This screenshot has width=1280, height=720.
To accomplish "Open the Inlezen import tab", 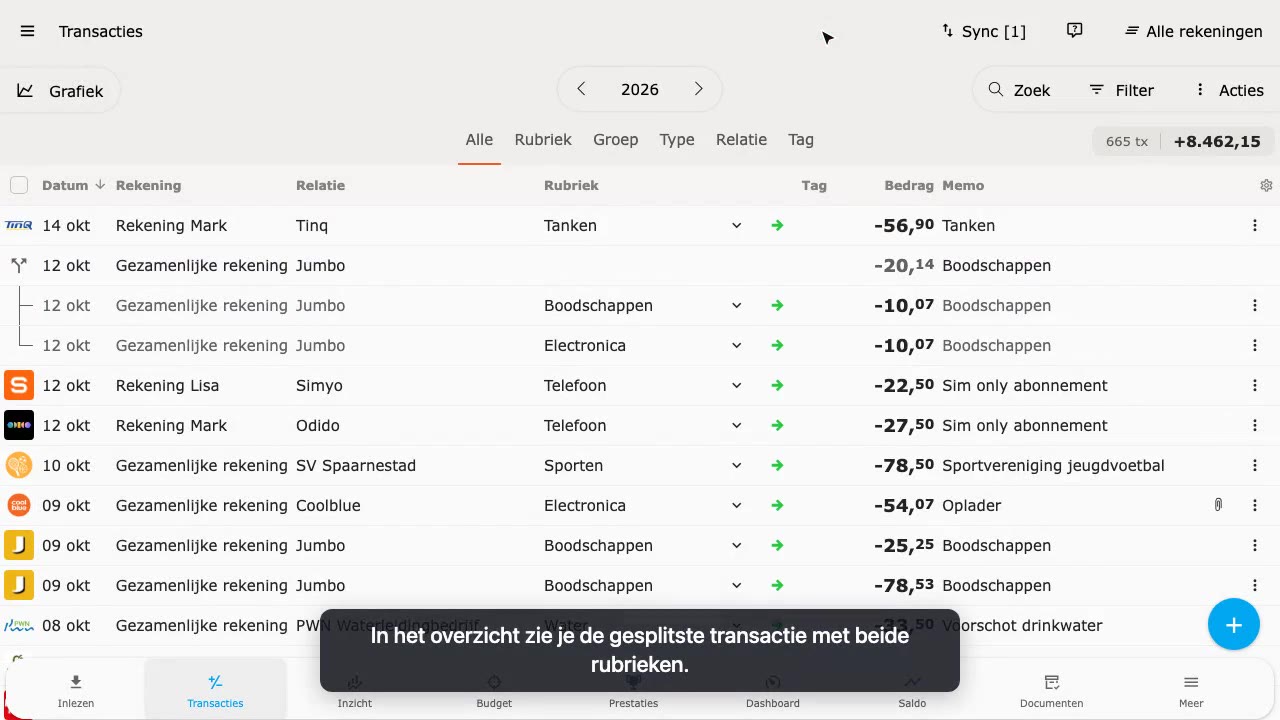I will (76, 690).
